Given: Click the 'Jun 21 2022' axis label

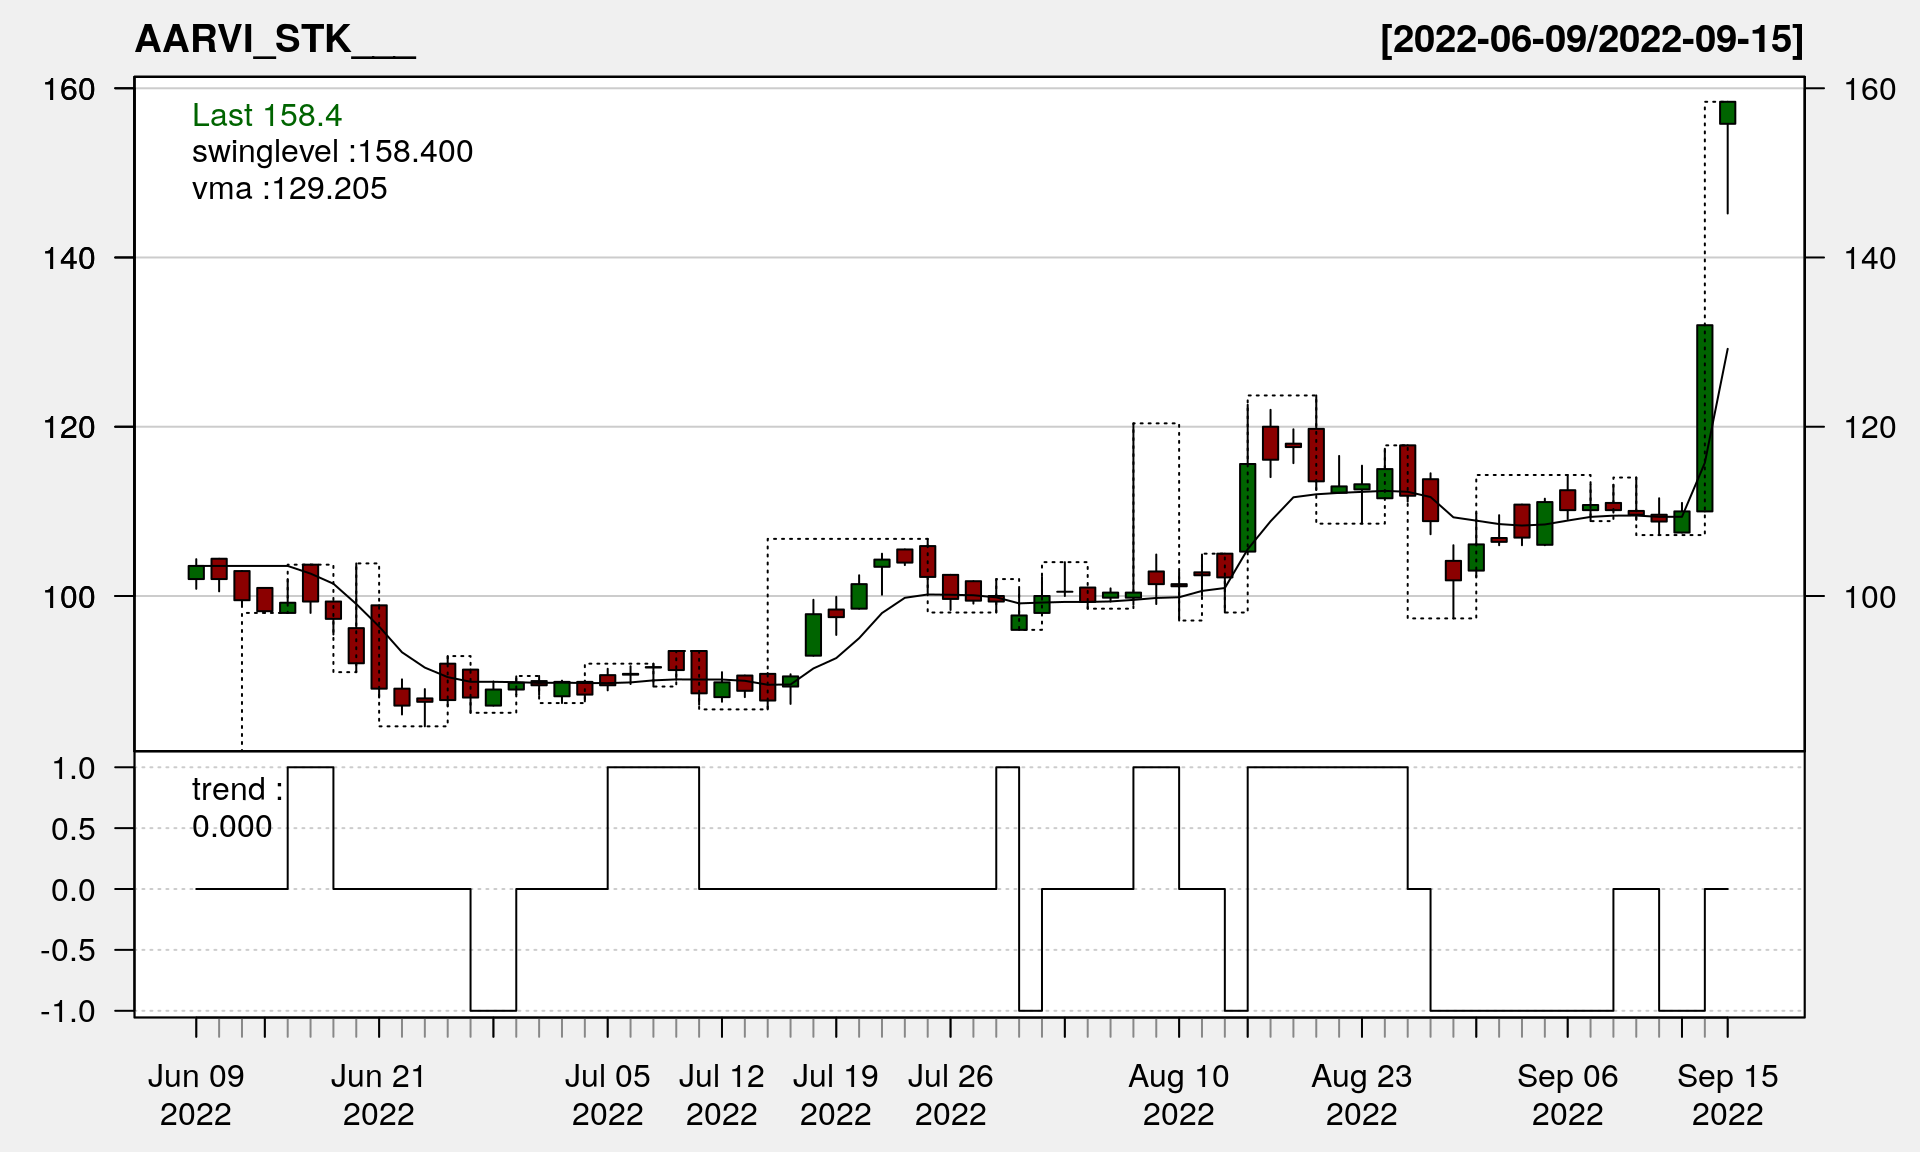Looking at the screenshot, I should 378,1094.
